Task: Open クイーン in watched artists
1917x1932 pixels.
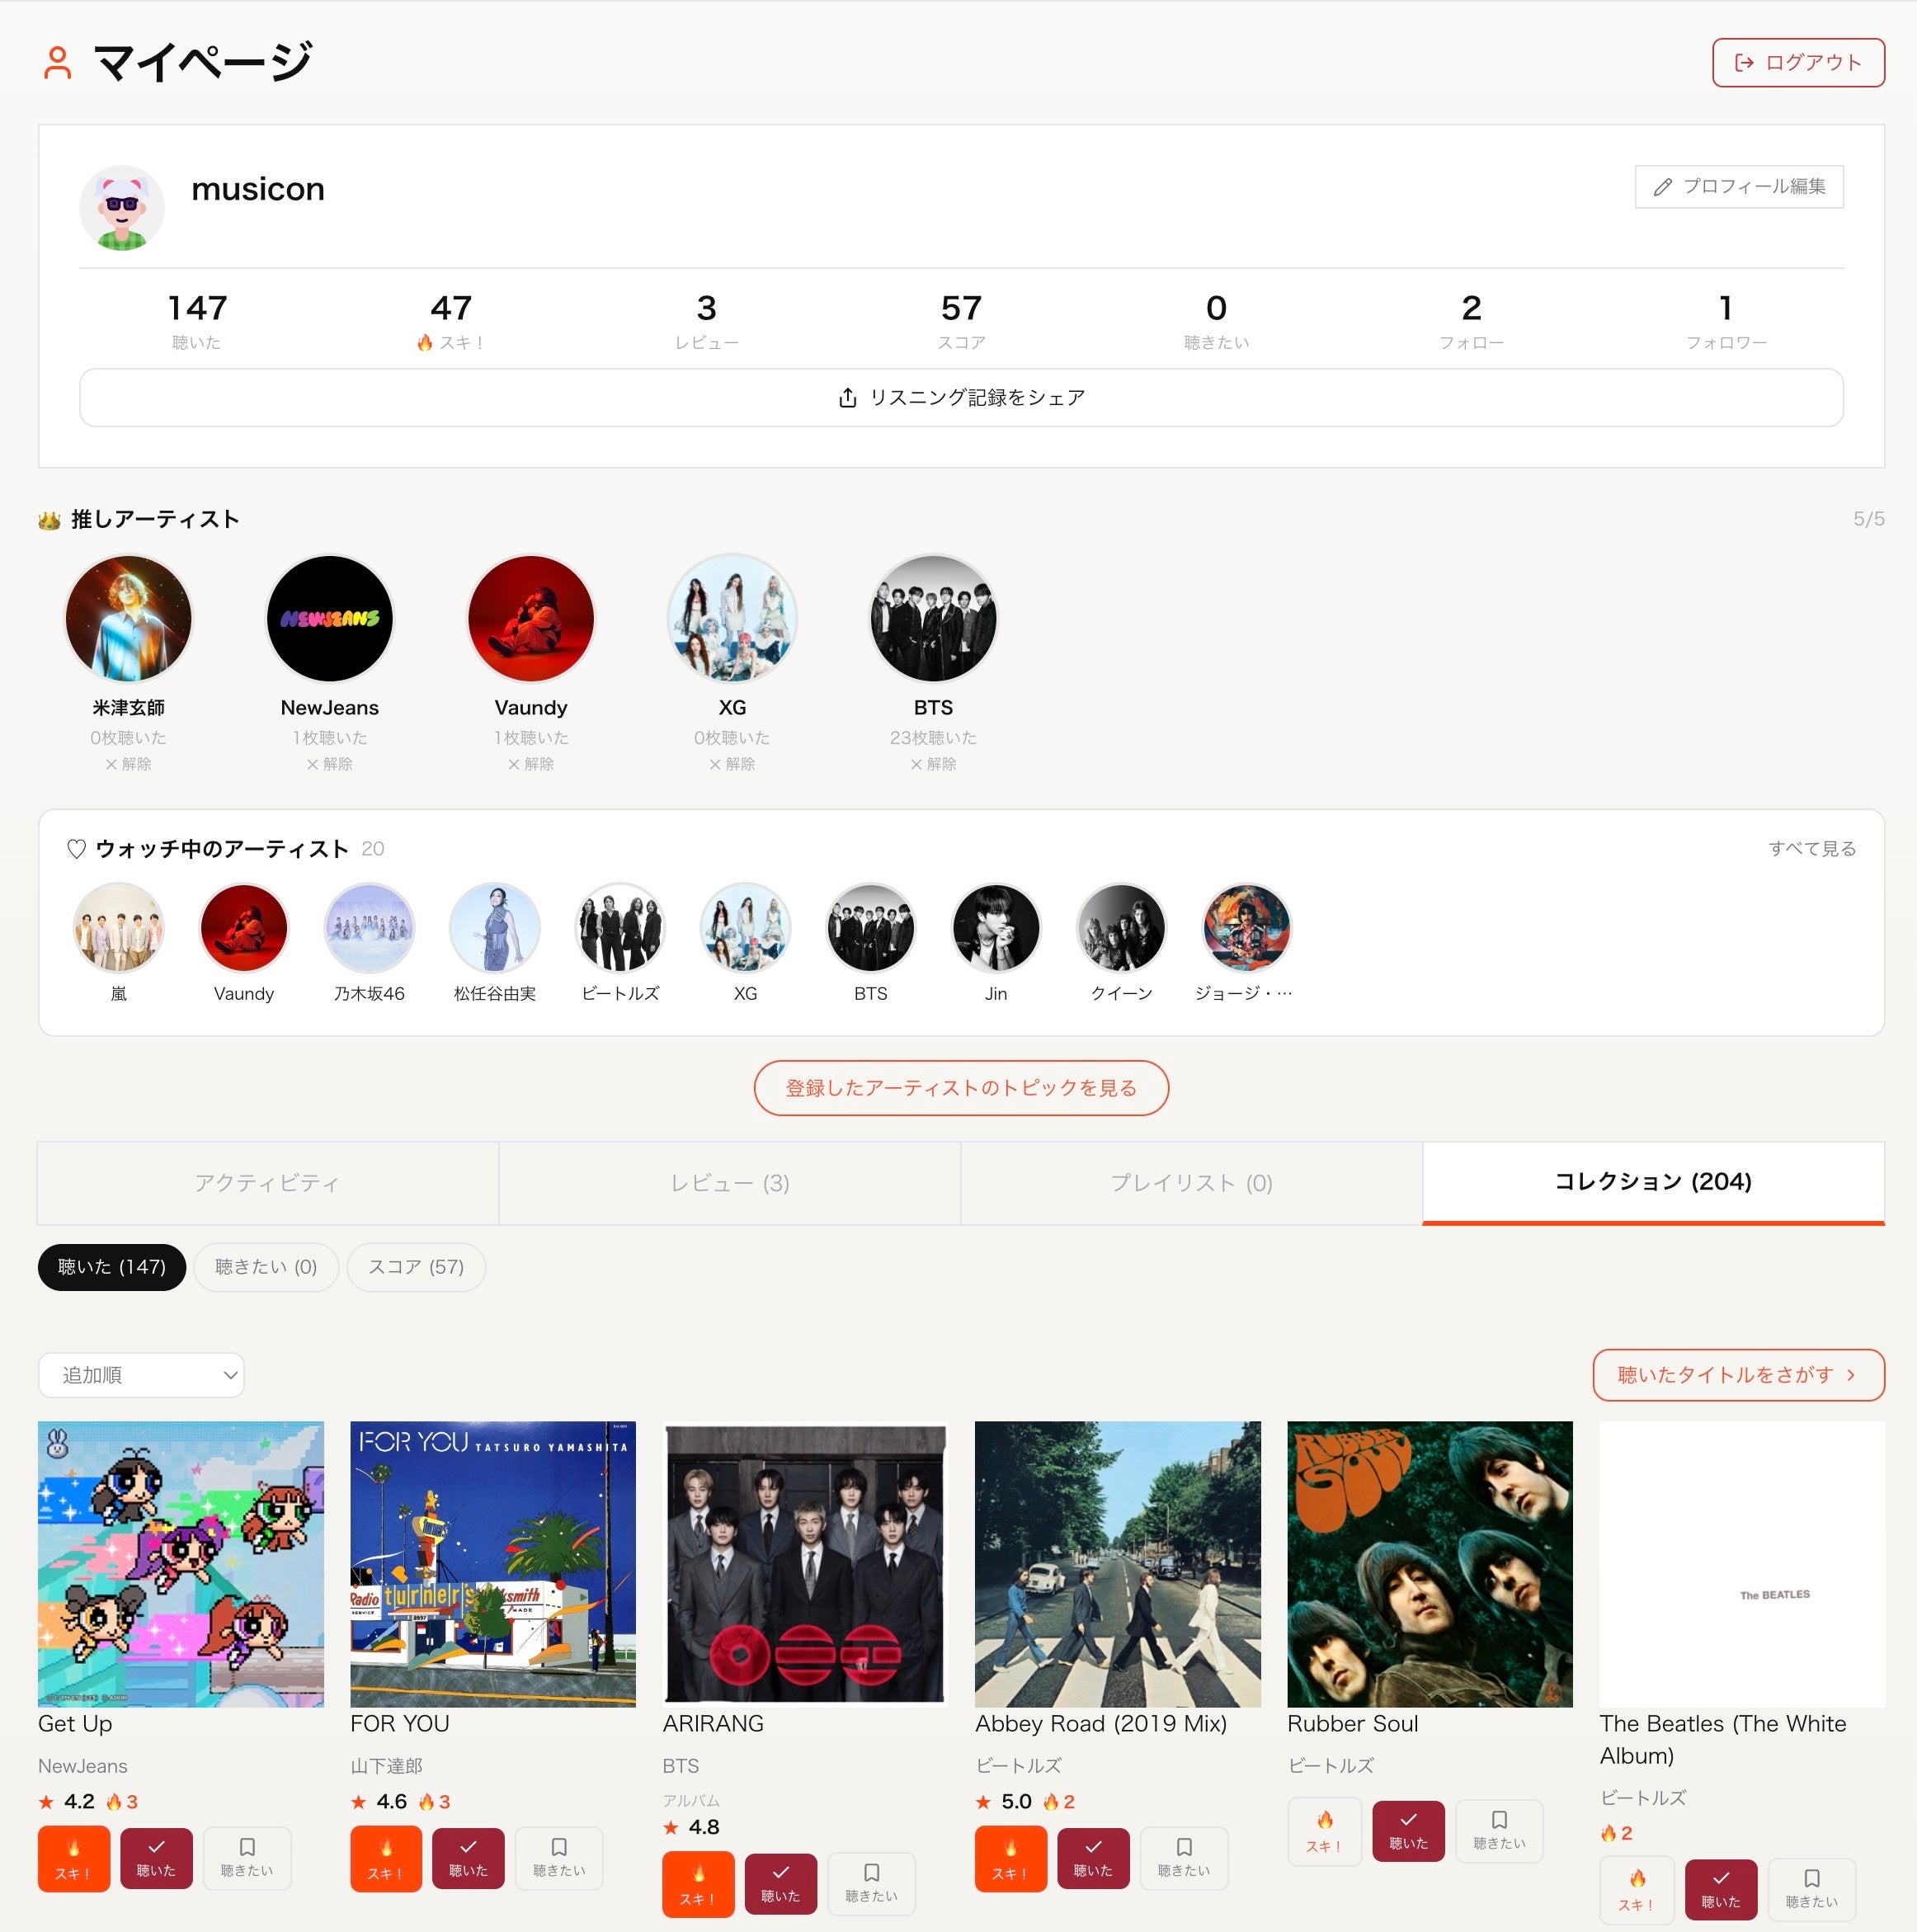Action: [1121, 928]
